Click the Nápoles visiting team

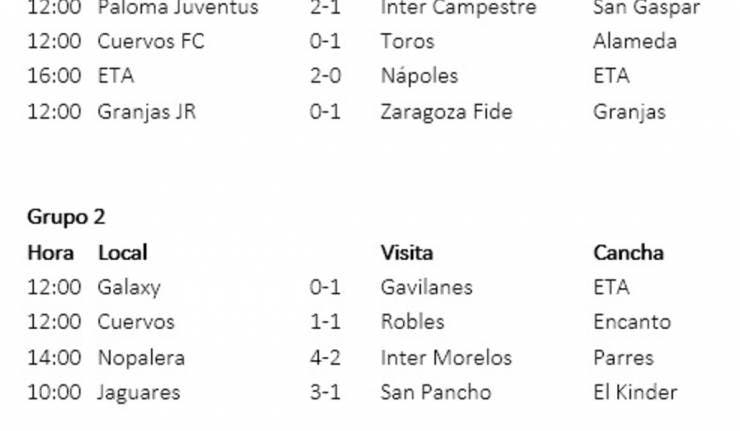419,77
